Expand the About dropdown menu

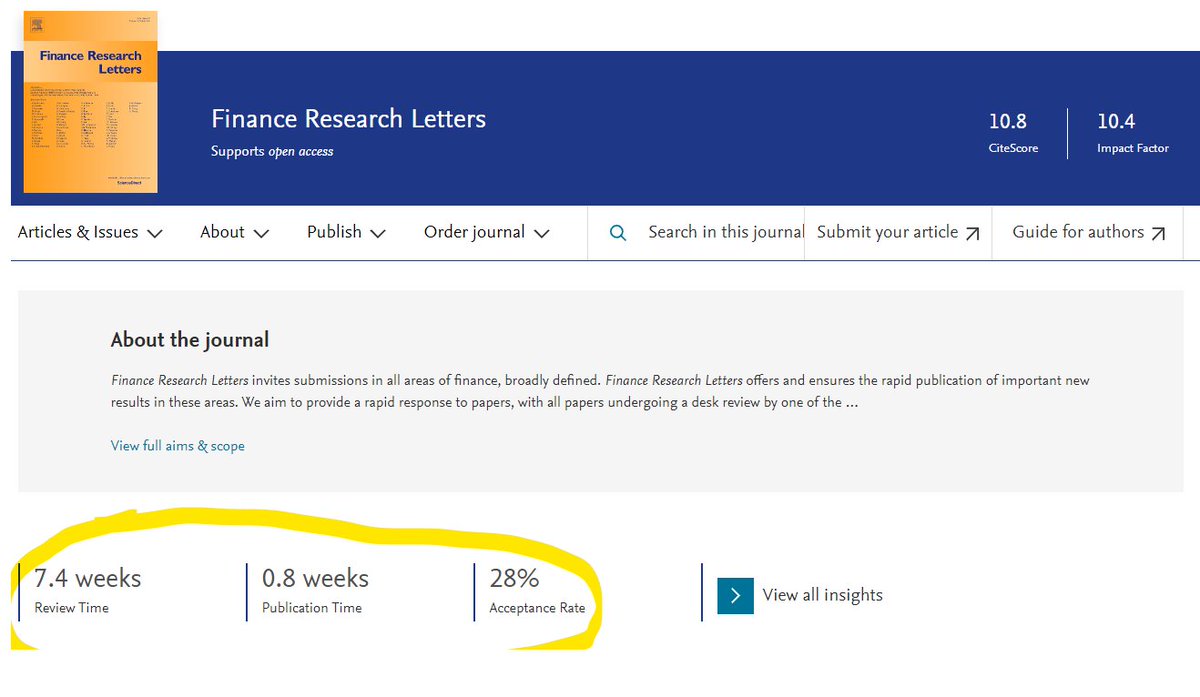point(234,232)
